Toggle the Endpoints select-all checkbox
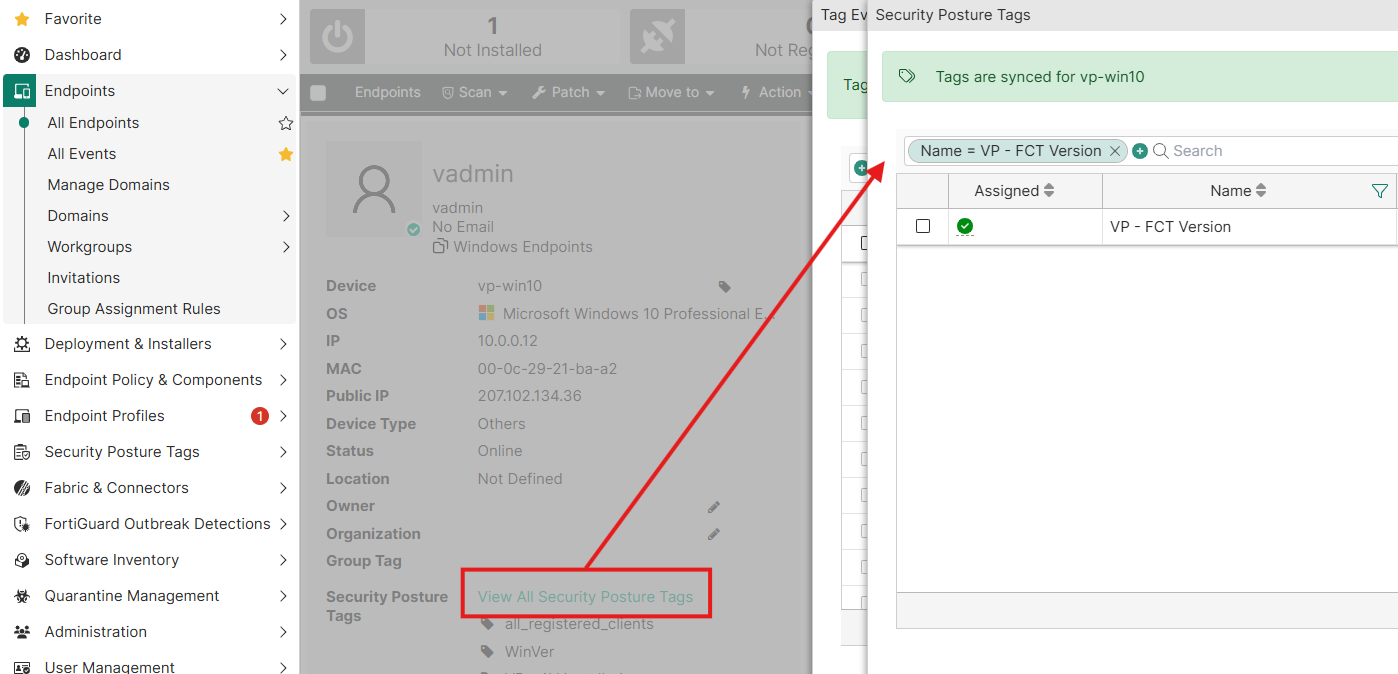This screenshot has height=674, width=1398. point(318,93)
